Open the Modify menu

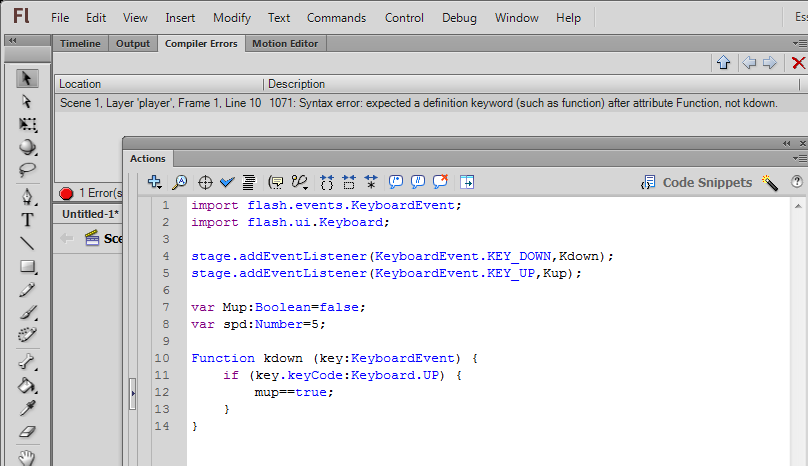coord(232,18)
